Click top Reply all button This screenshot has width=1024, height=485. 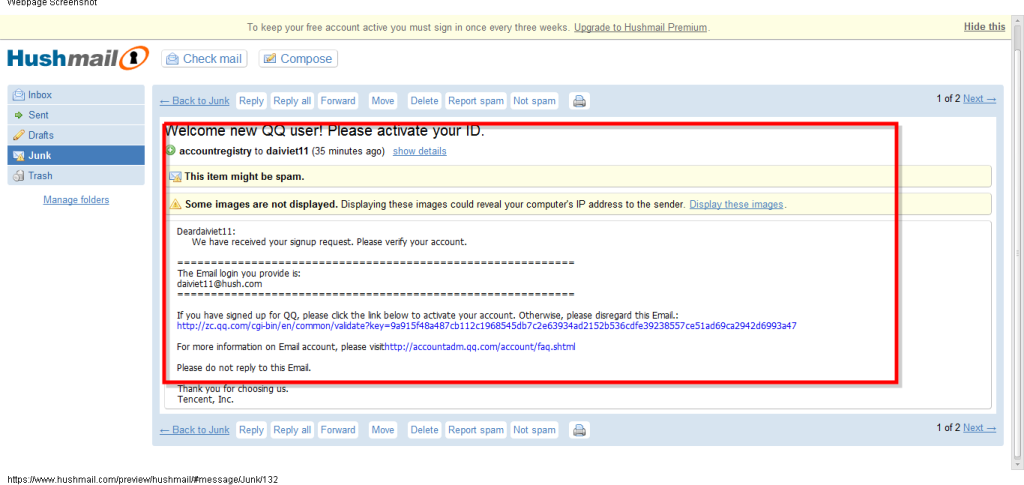292,101
